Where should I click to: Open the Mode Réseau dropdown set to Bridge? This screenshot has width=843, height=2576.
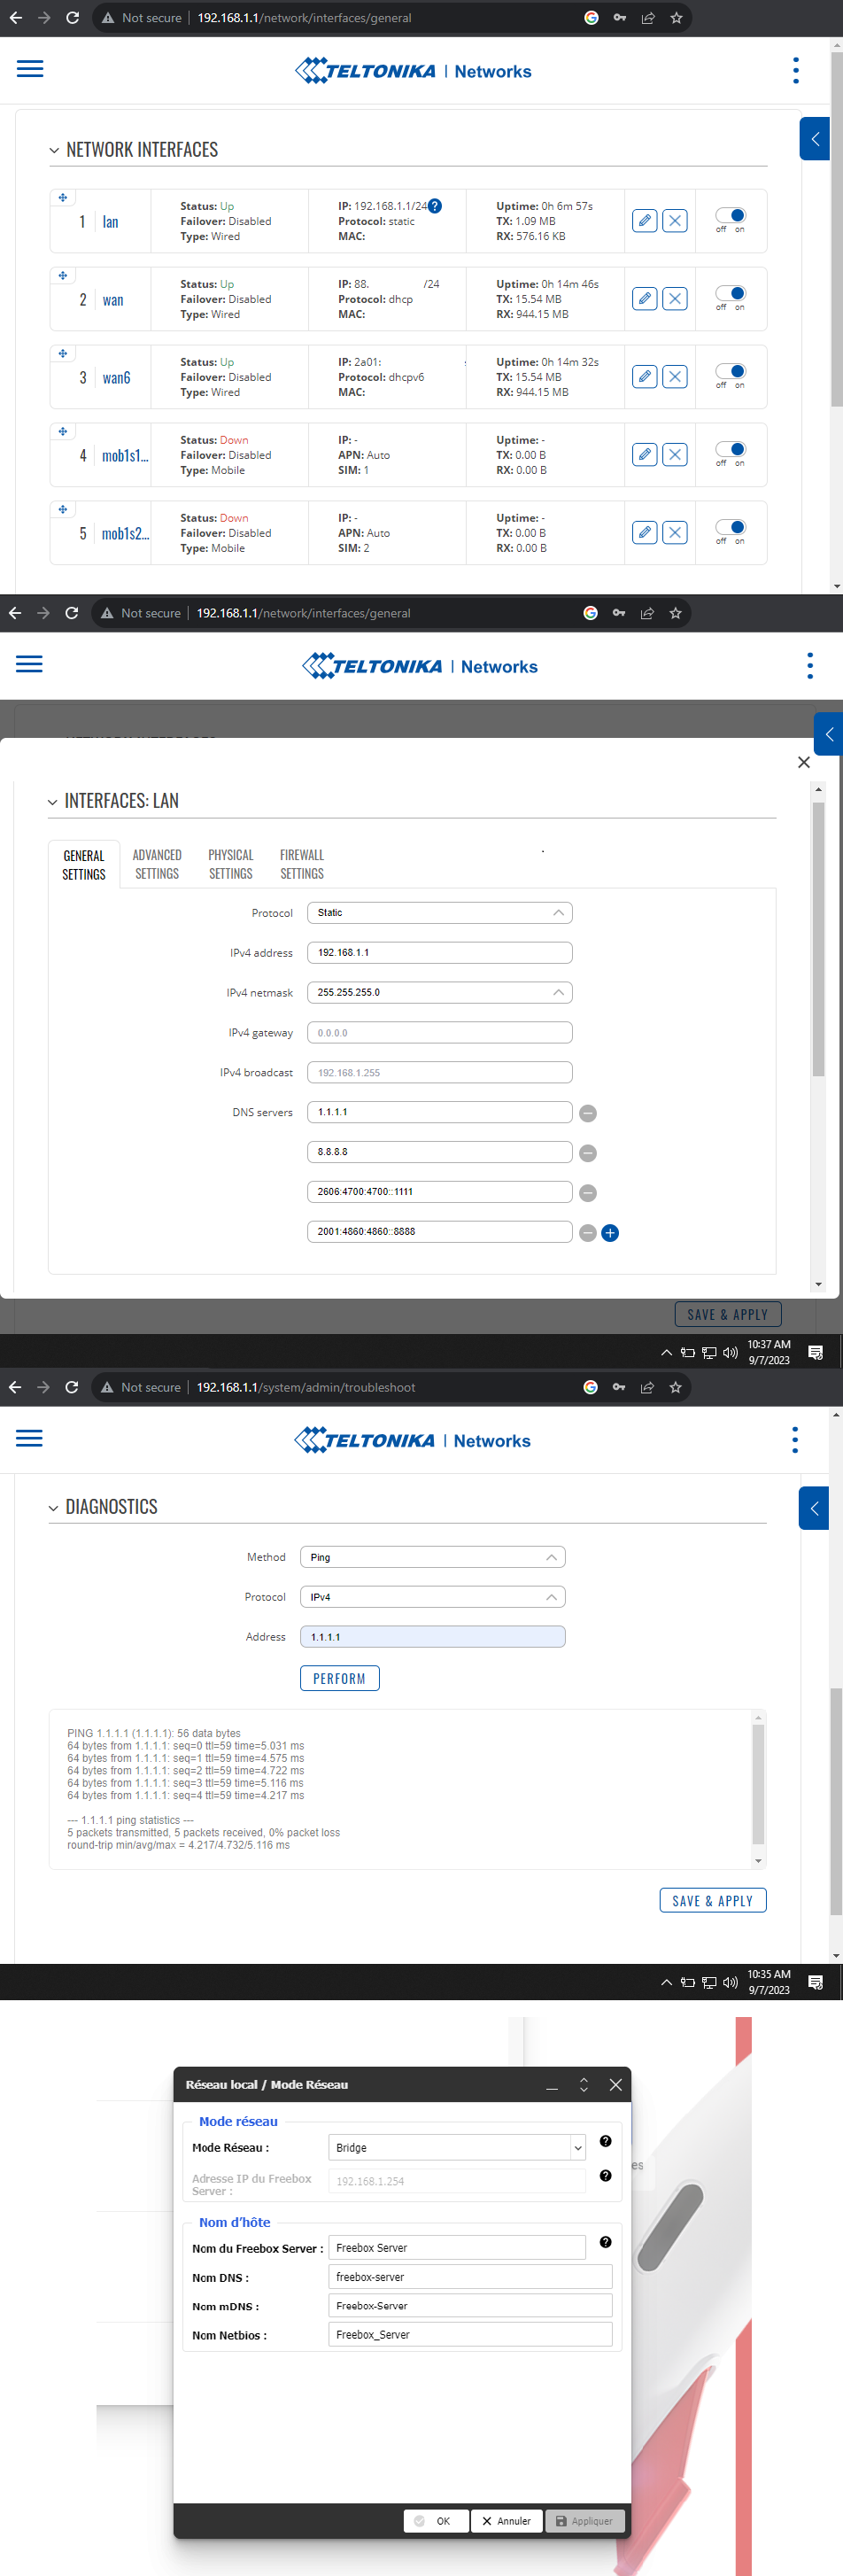tap(457, 2147)
